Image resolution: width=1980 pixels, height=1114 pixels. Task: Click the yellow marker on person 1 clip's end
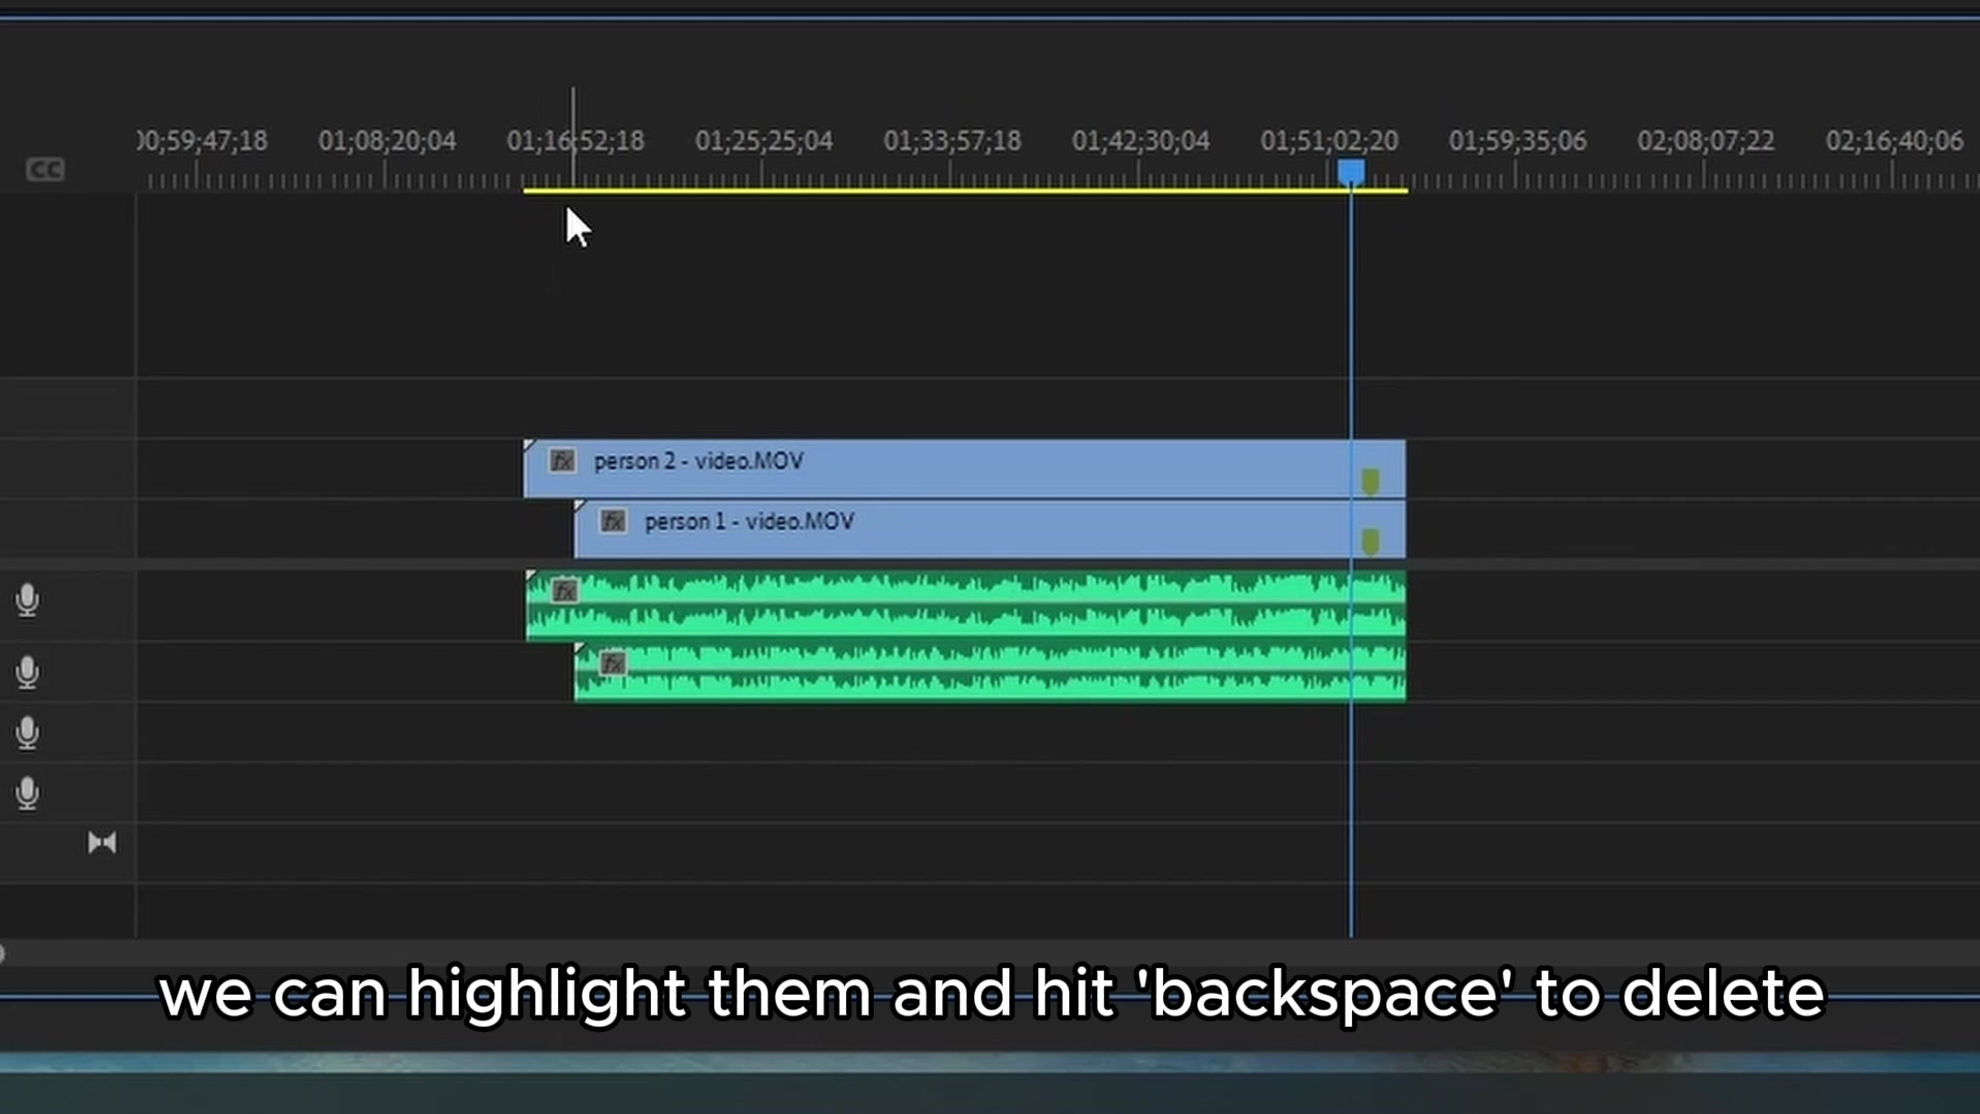[1370, 540]
